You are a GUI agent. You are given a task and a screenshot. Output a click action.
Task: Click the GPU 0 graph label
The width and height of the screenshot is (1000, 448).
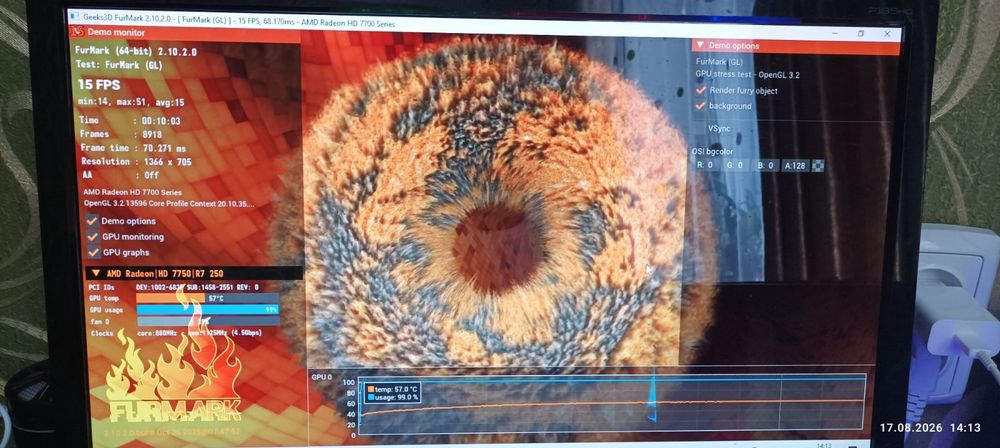point(321,378)
